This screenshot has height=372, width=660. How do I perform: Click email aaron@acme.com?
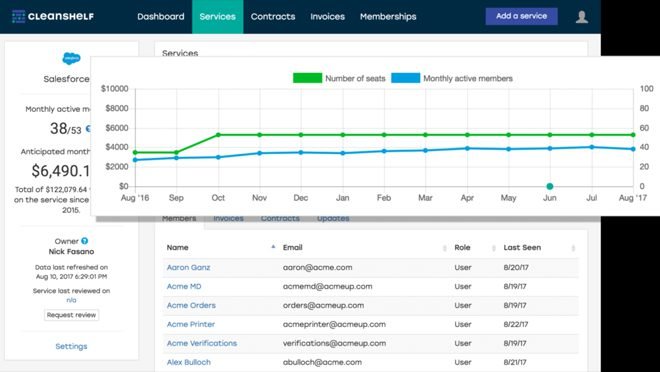click(x=317, y=268)
